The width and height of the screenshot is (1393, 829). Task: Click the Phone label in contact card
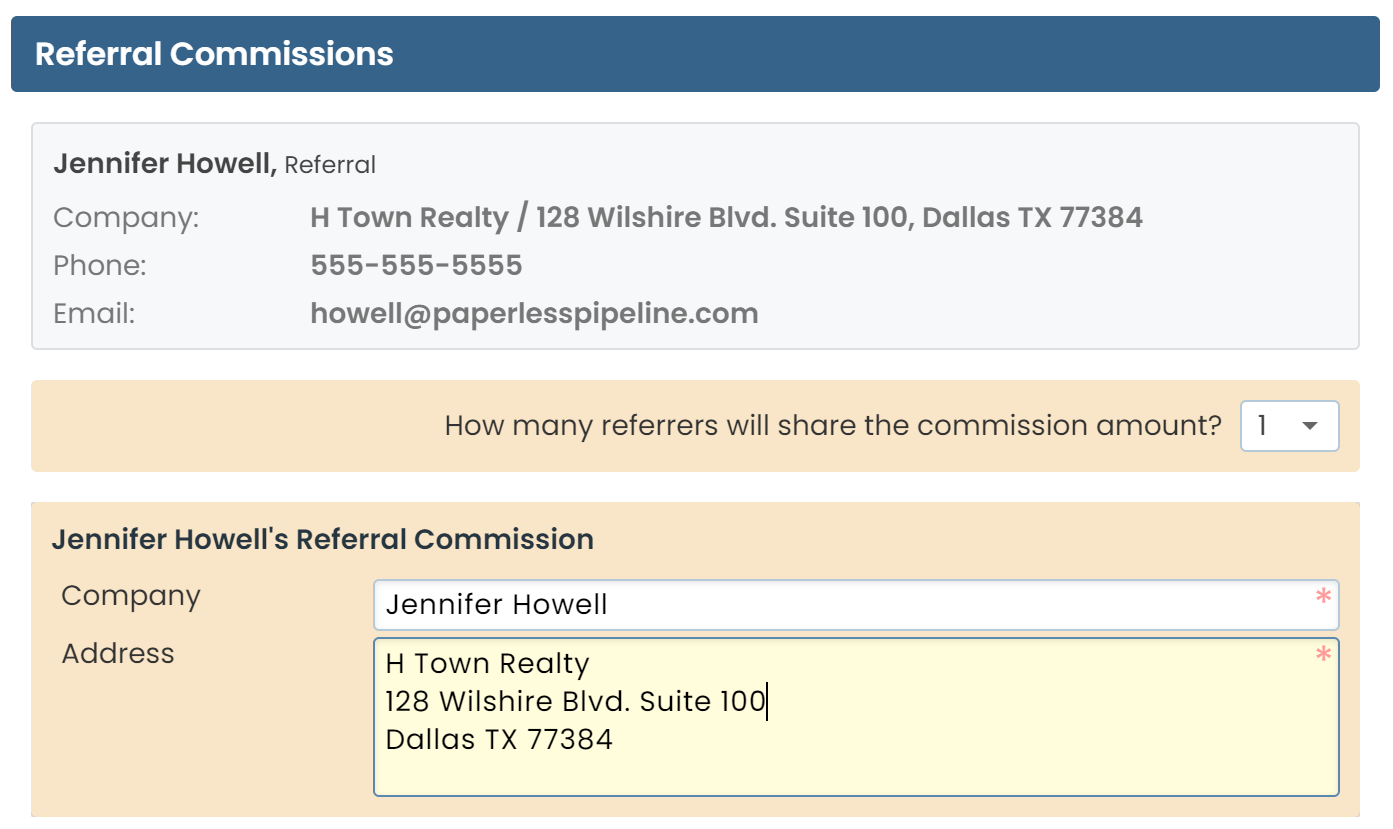(x=100, y=266)
